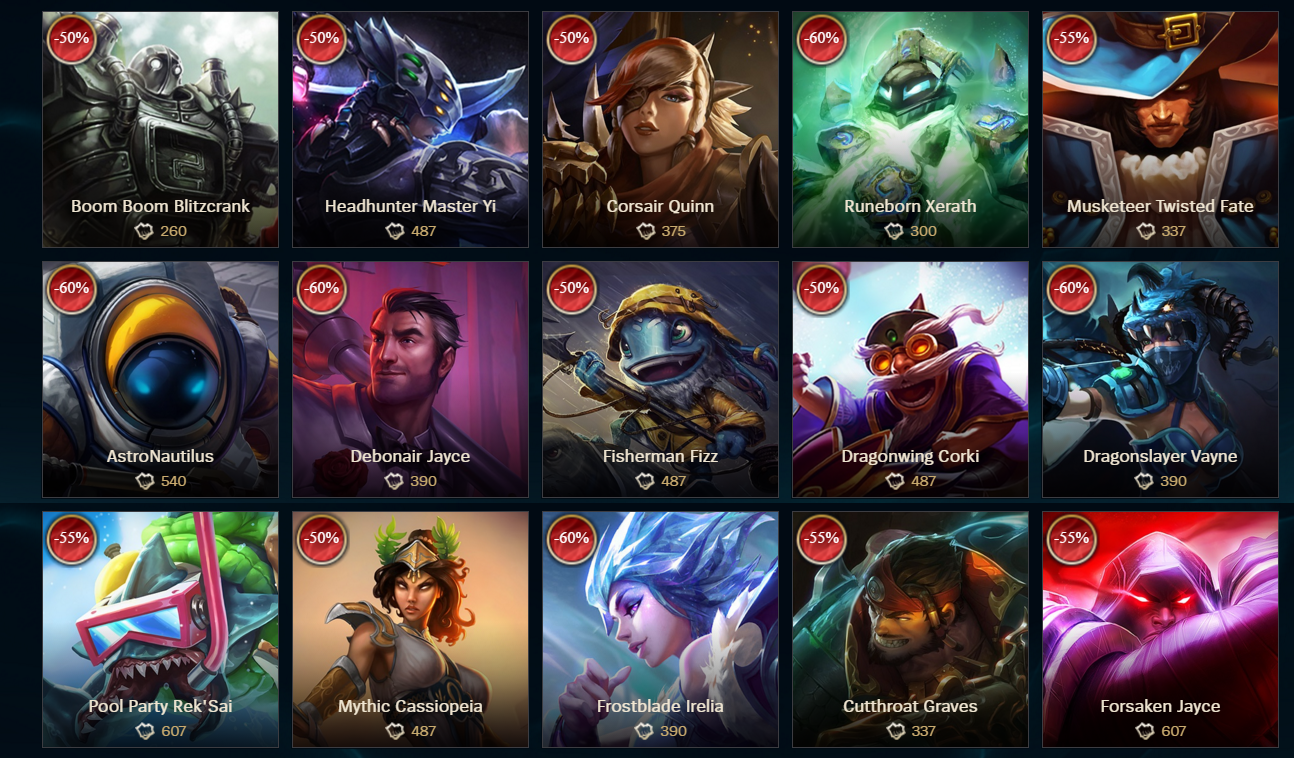Click the currency icon beside 375 on Corsair Quinn
The width and height of the screenshot is (1294, 758).
coord(645,231)
